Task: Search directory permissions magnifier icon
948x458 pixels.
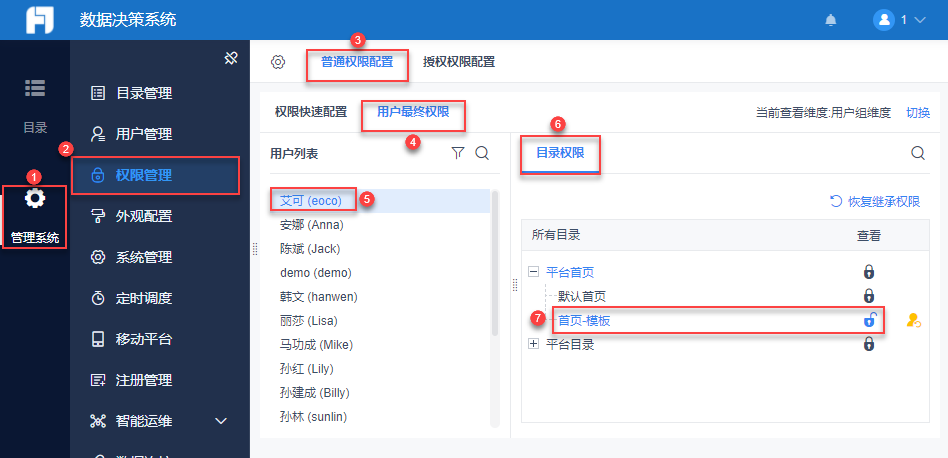Action: (x=918, y=153)
